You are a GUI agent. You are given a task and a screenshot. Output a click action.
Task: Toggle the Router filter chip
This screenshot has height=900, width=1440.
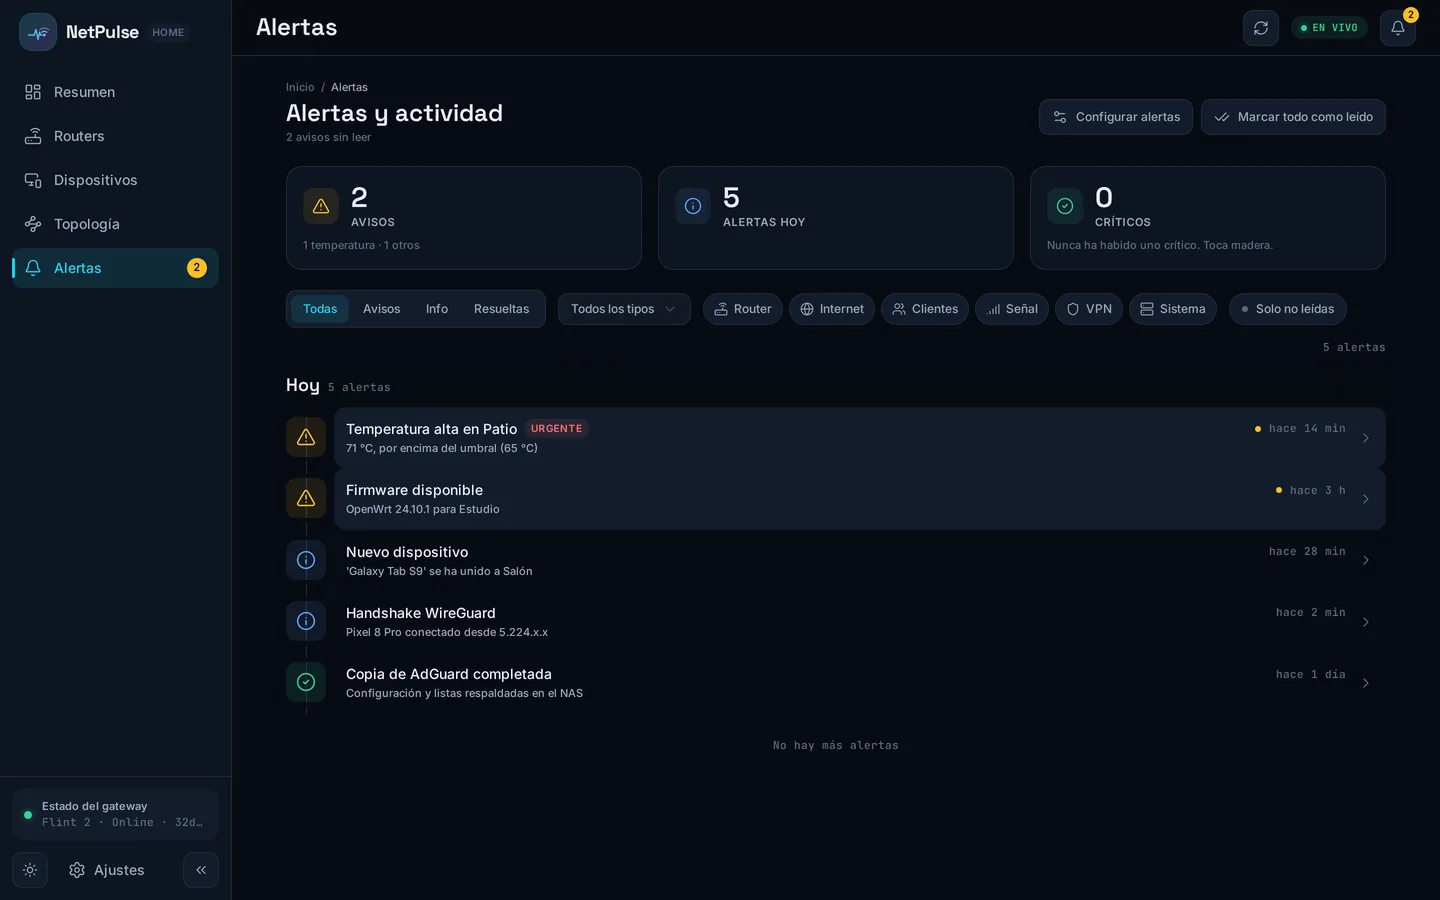point(743,309)
